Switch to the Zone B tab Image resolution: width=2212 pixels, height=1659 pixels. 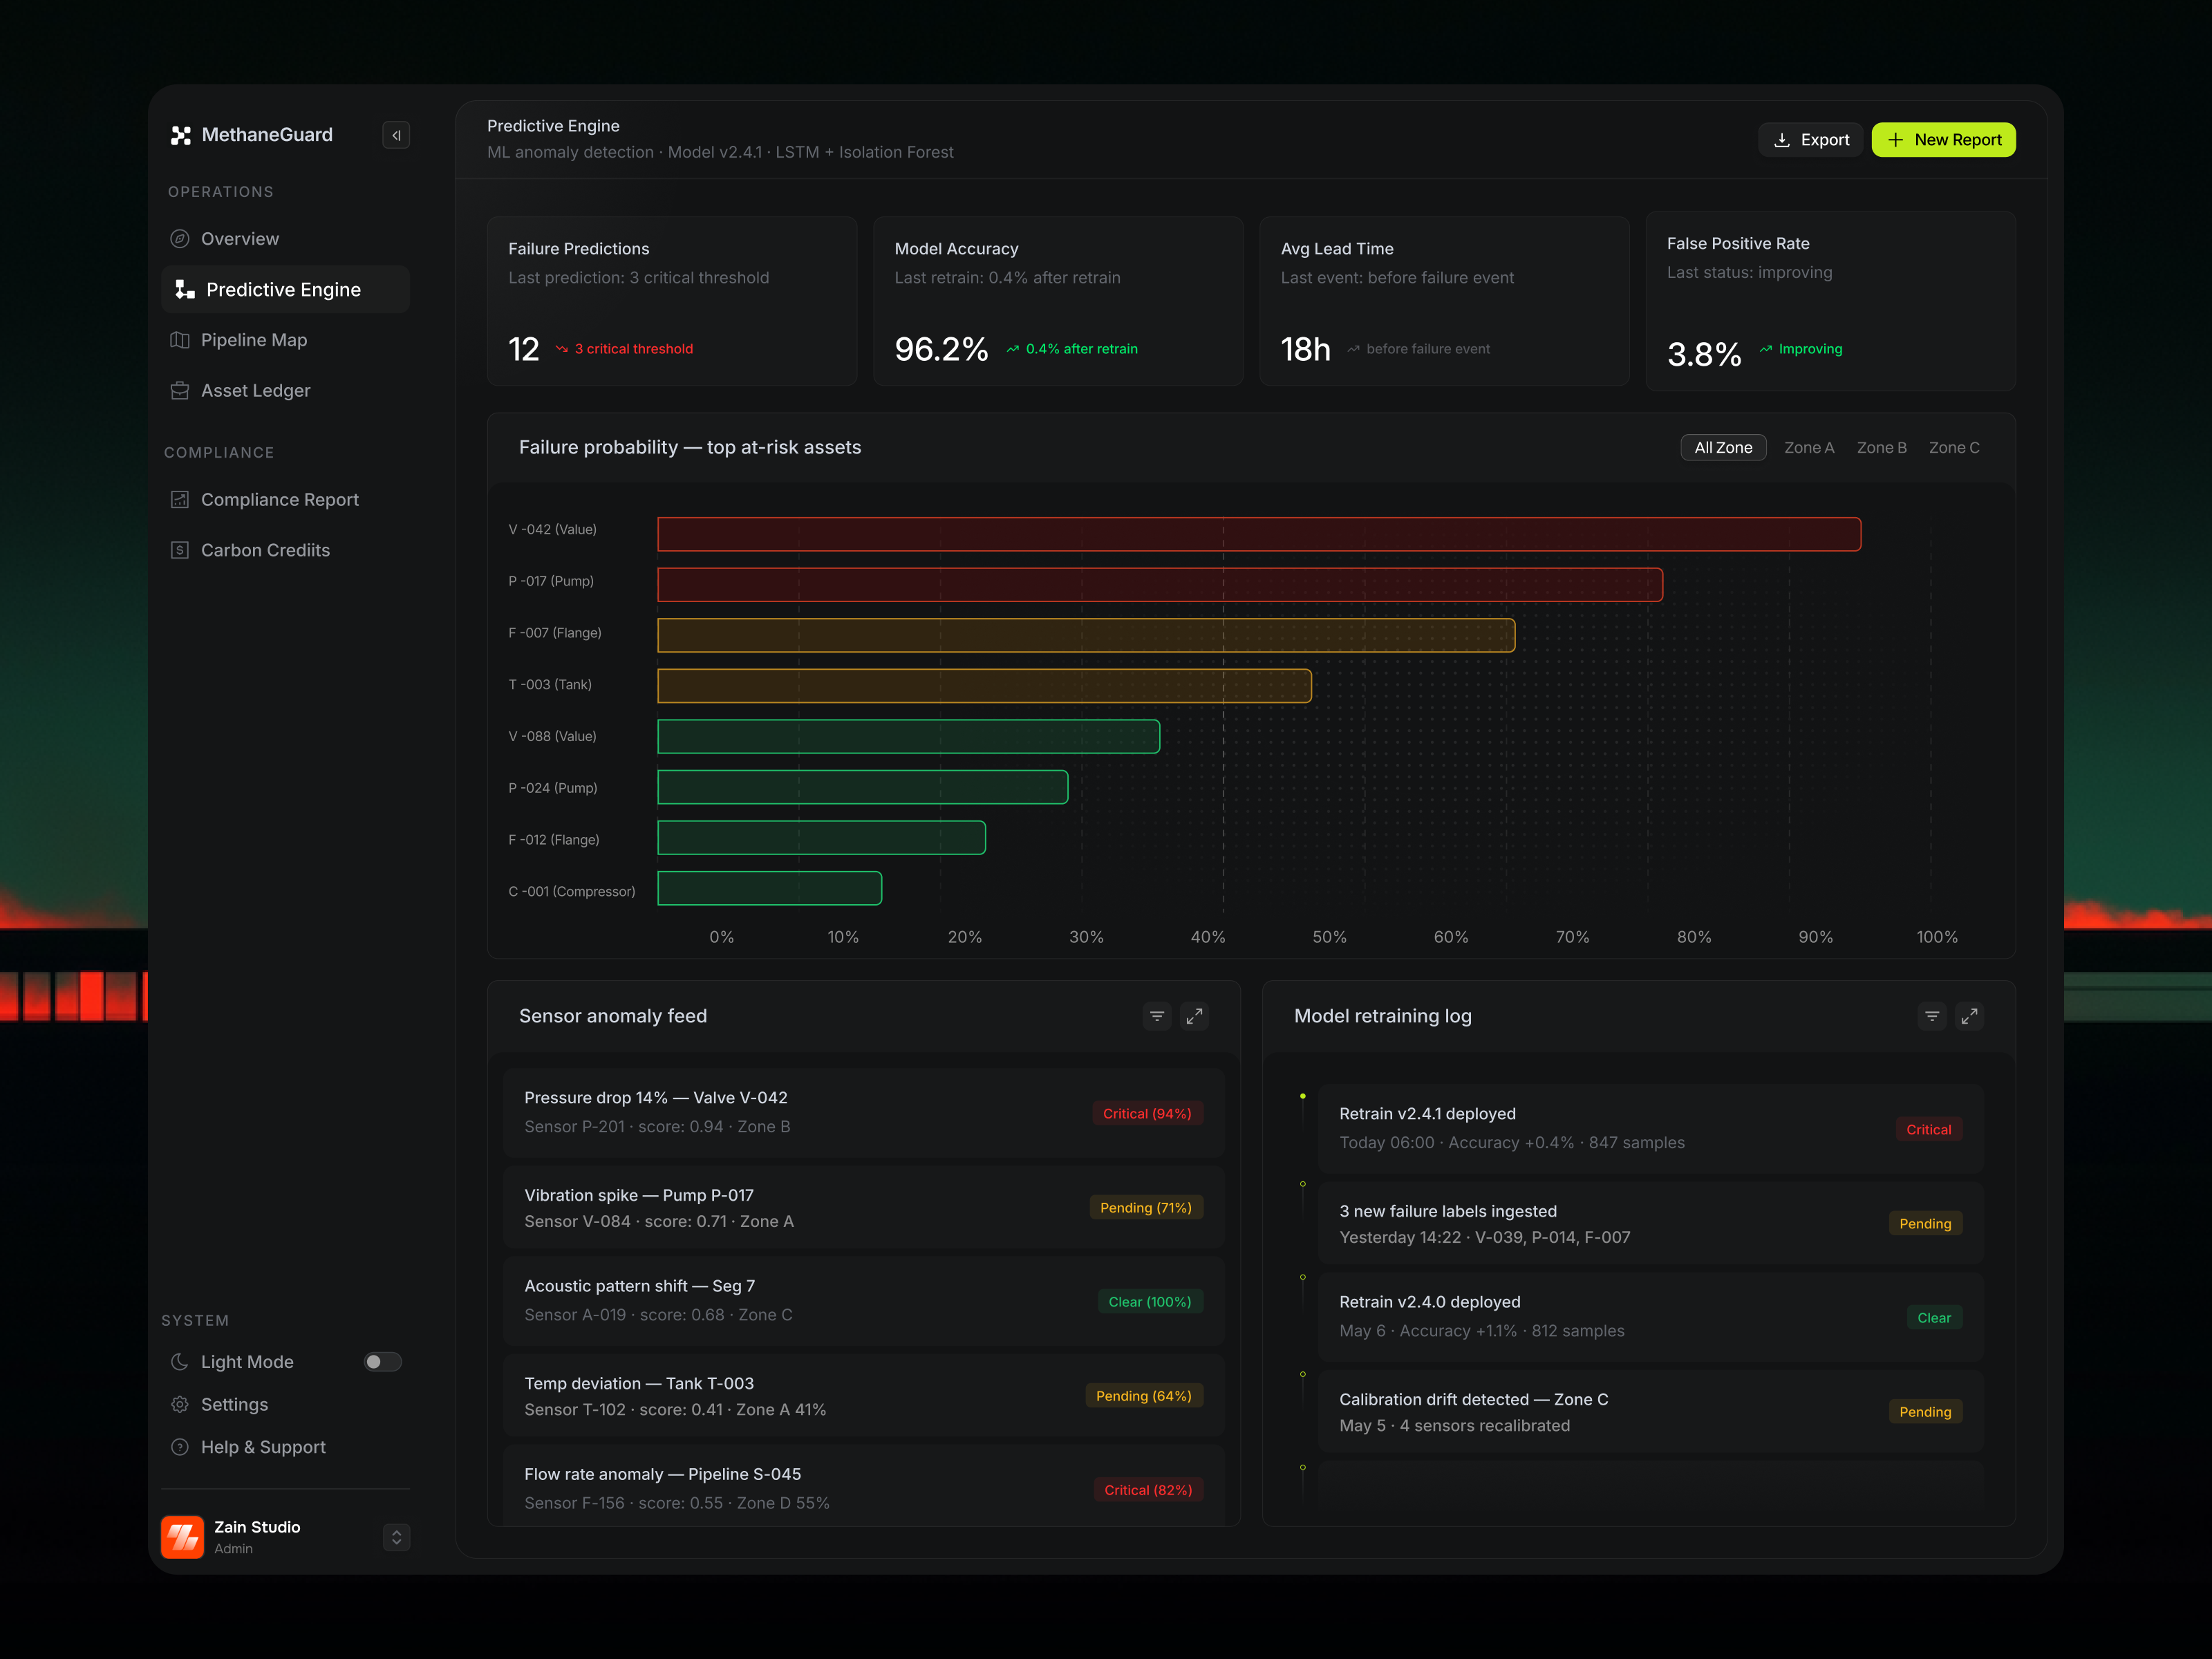click(1881, 448)
